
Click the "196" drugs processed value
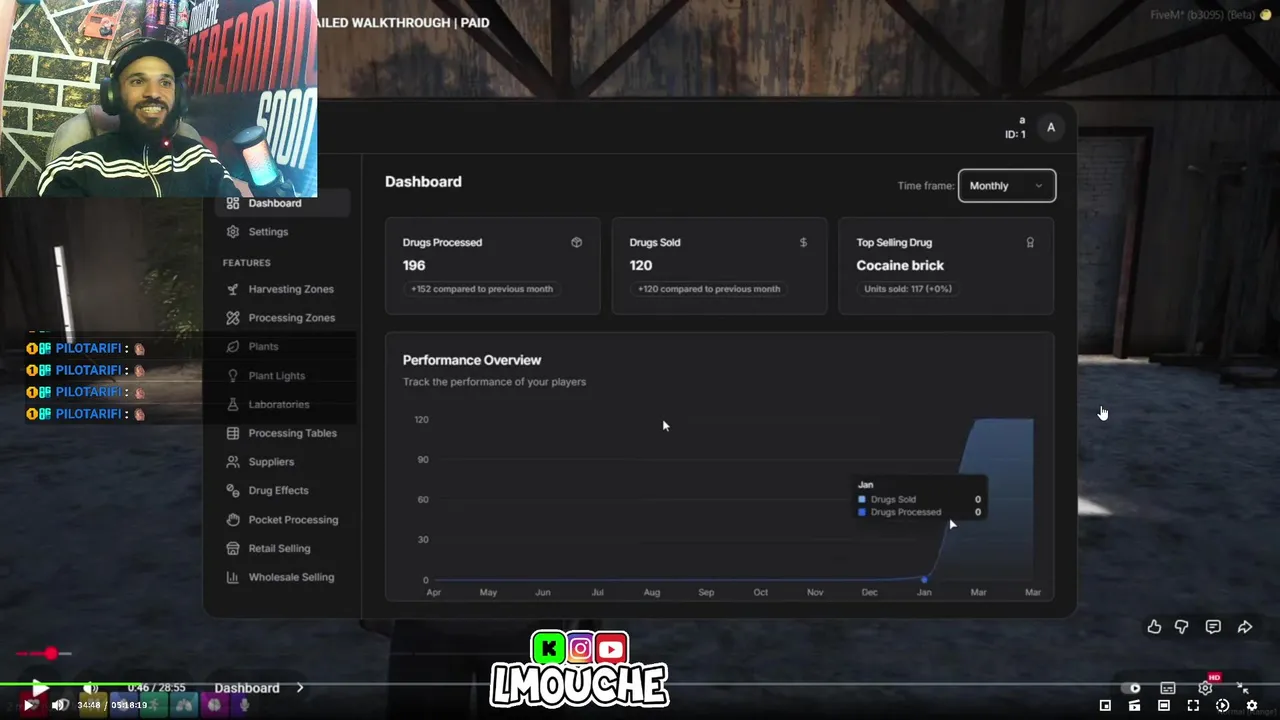414,265
